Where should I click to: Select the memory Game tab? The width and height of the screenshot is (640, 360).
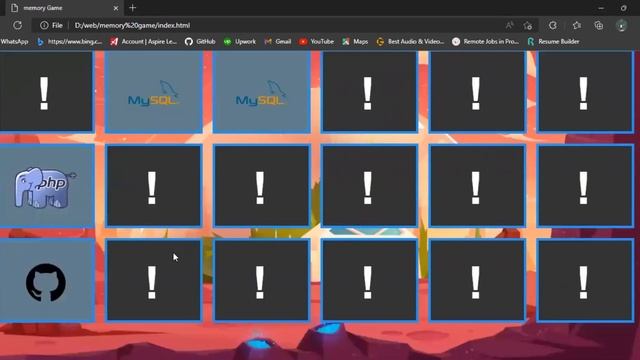pos(63,8)
